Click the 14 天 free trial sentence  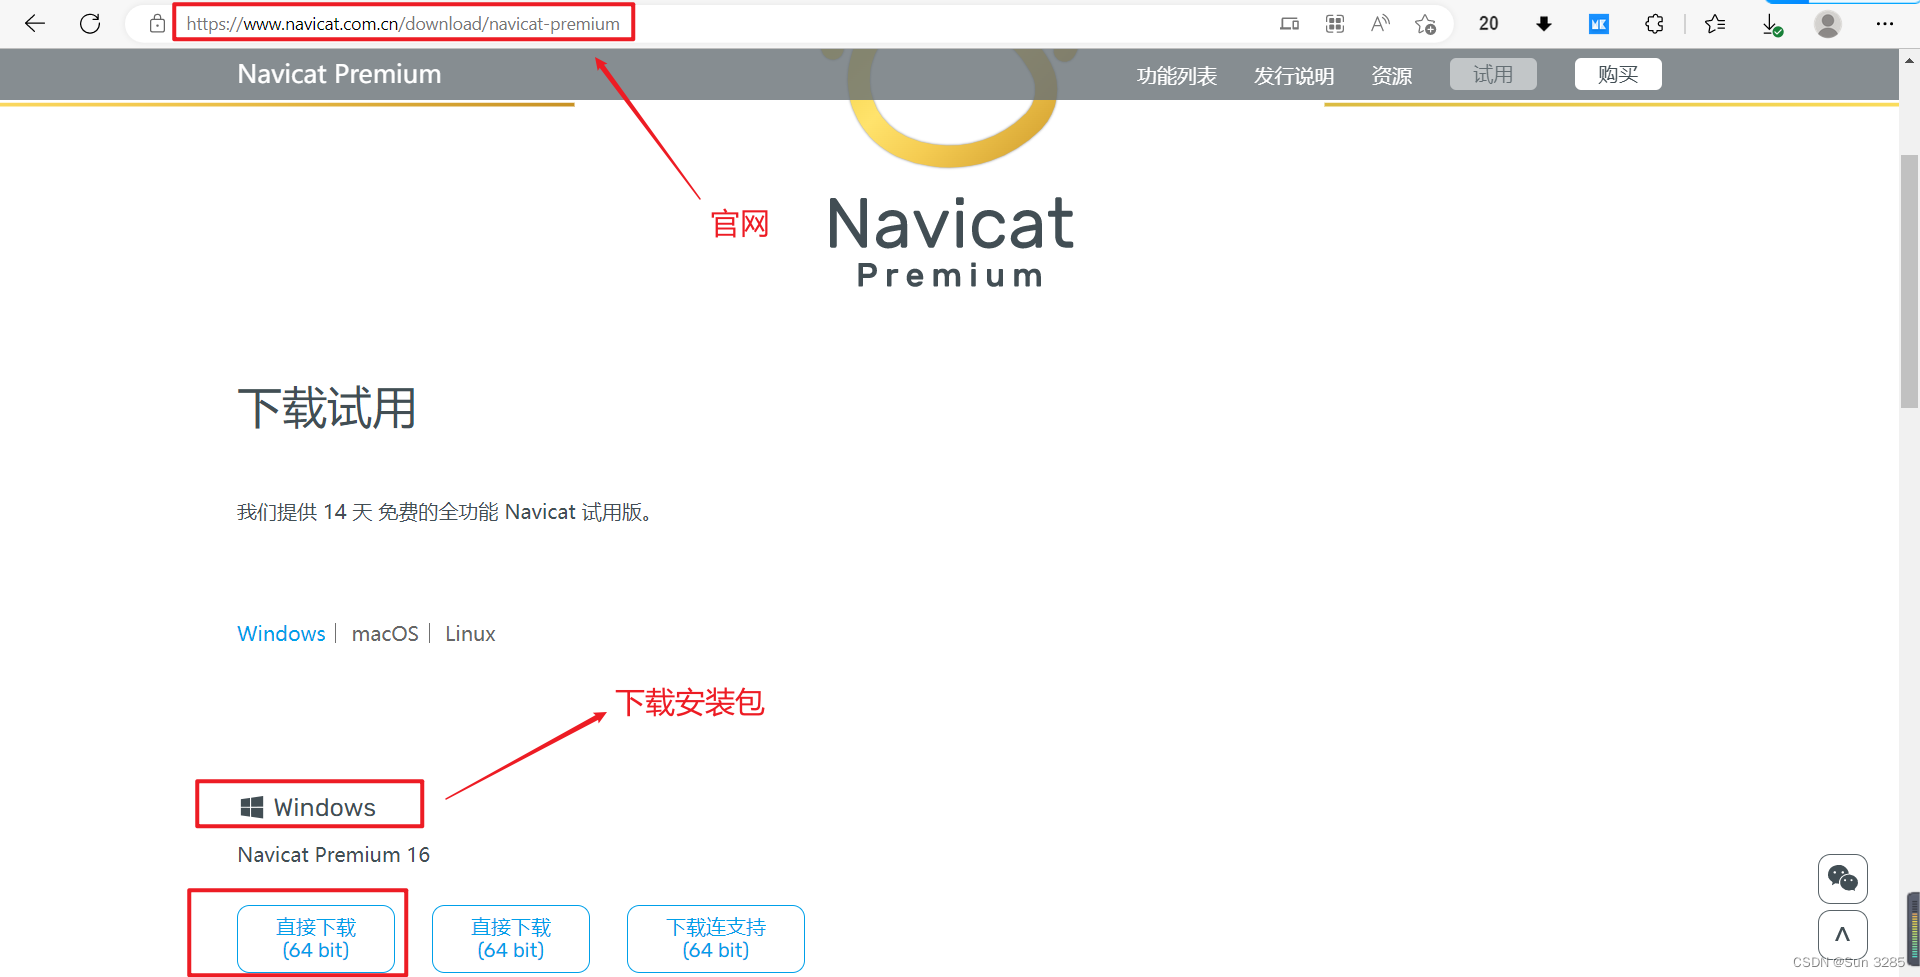[447, 512]
